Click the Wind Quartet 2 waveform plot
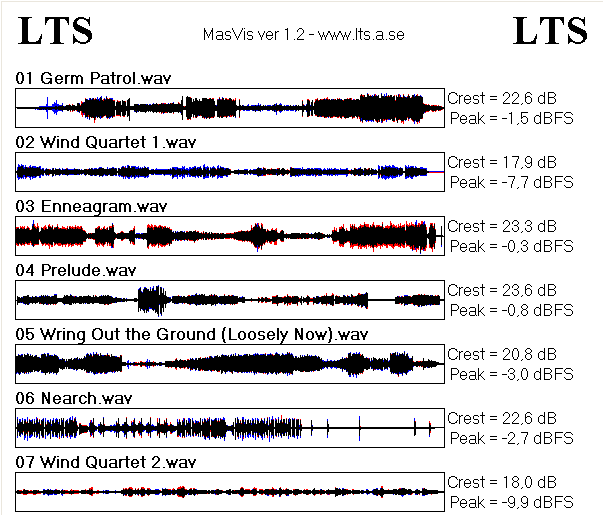 230,492
